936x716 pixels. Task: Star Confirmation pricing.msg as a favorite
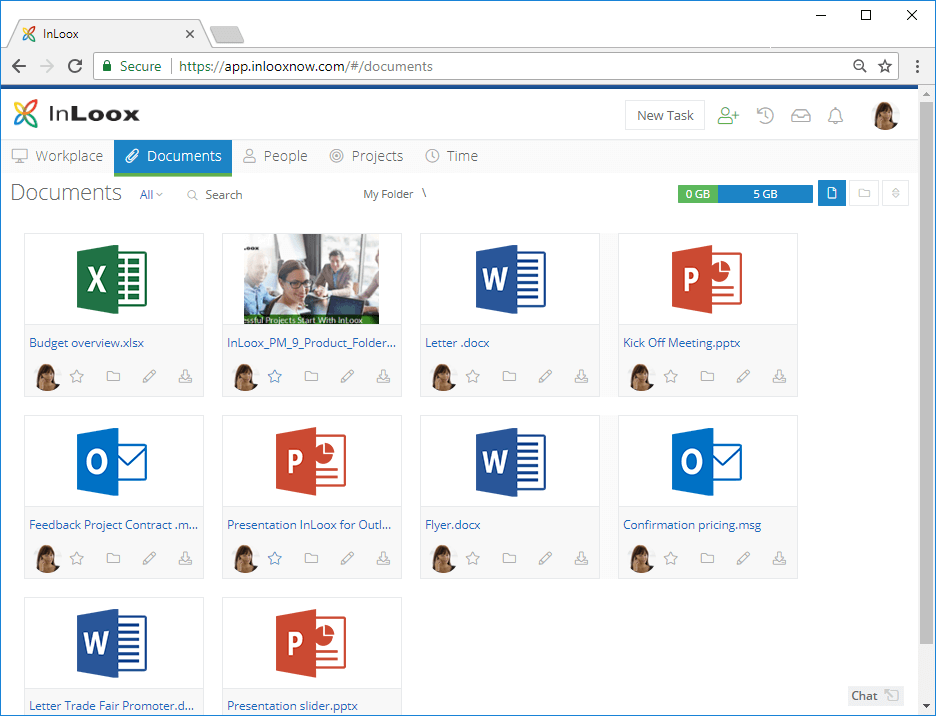tap(671, 558)
